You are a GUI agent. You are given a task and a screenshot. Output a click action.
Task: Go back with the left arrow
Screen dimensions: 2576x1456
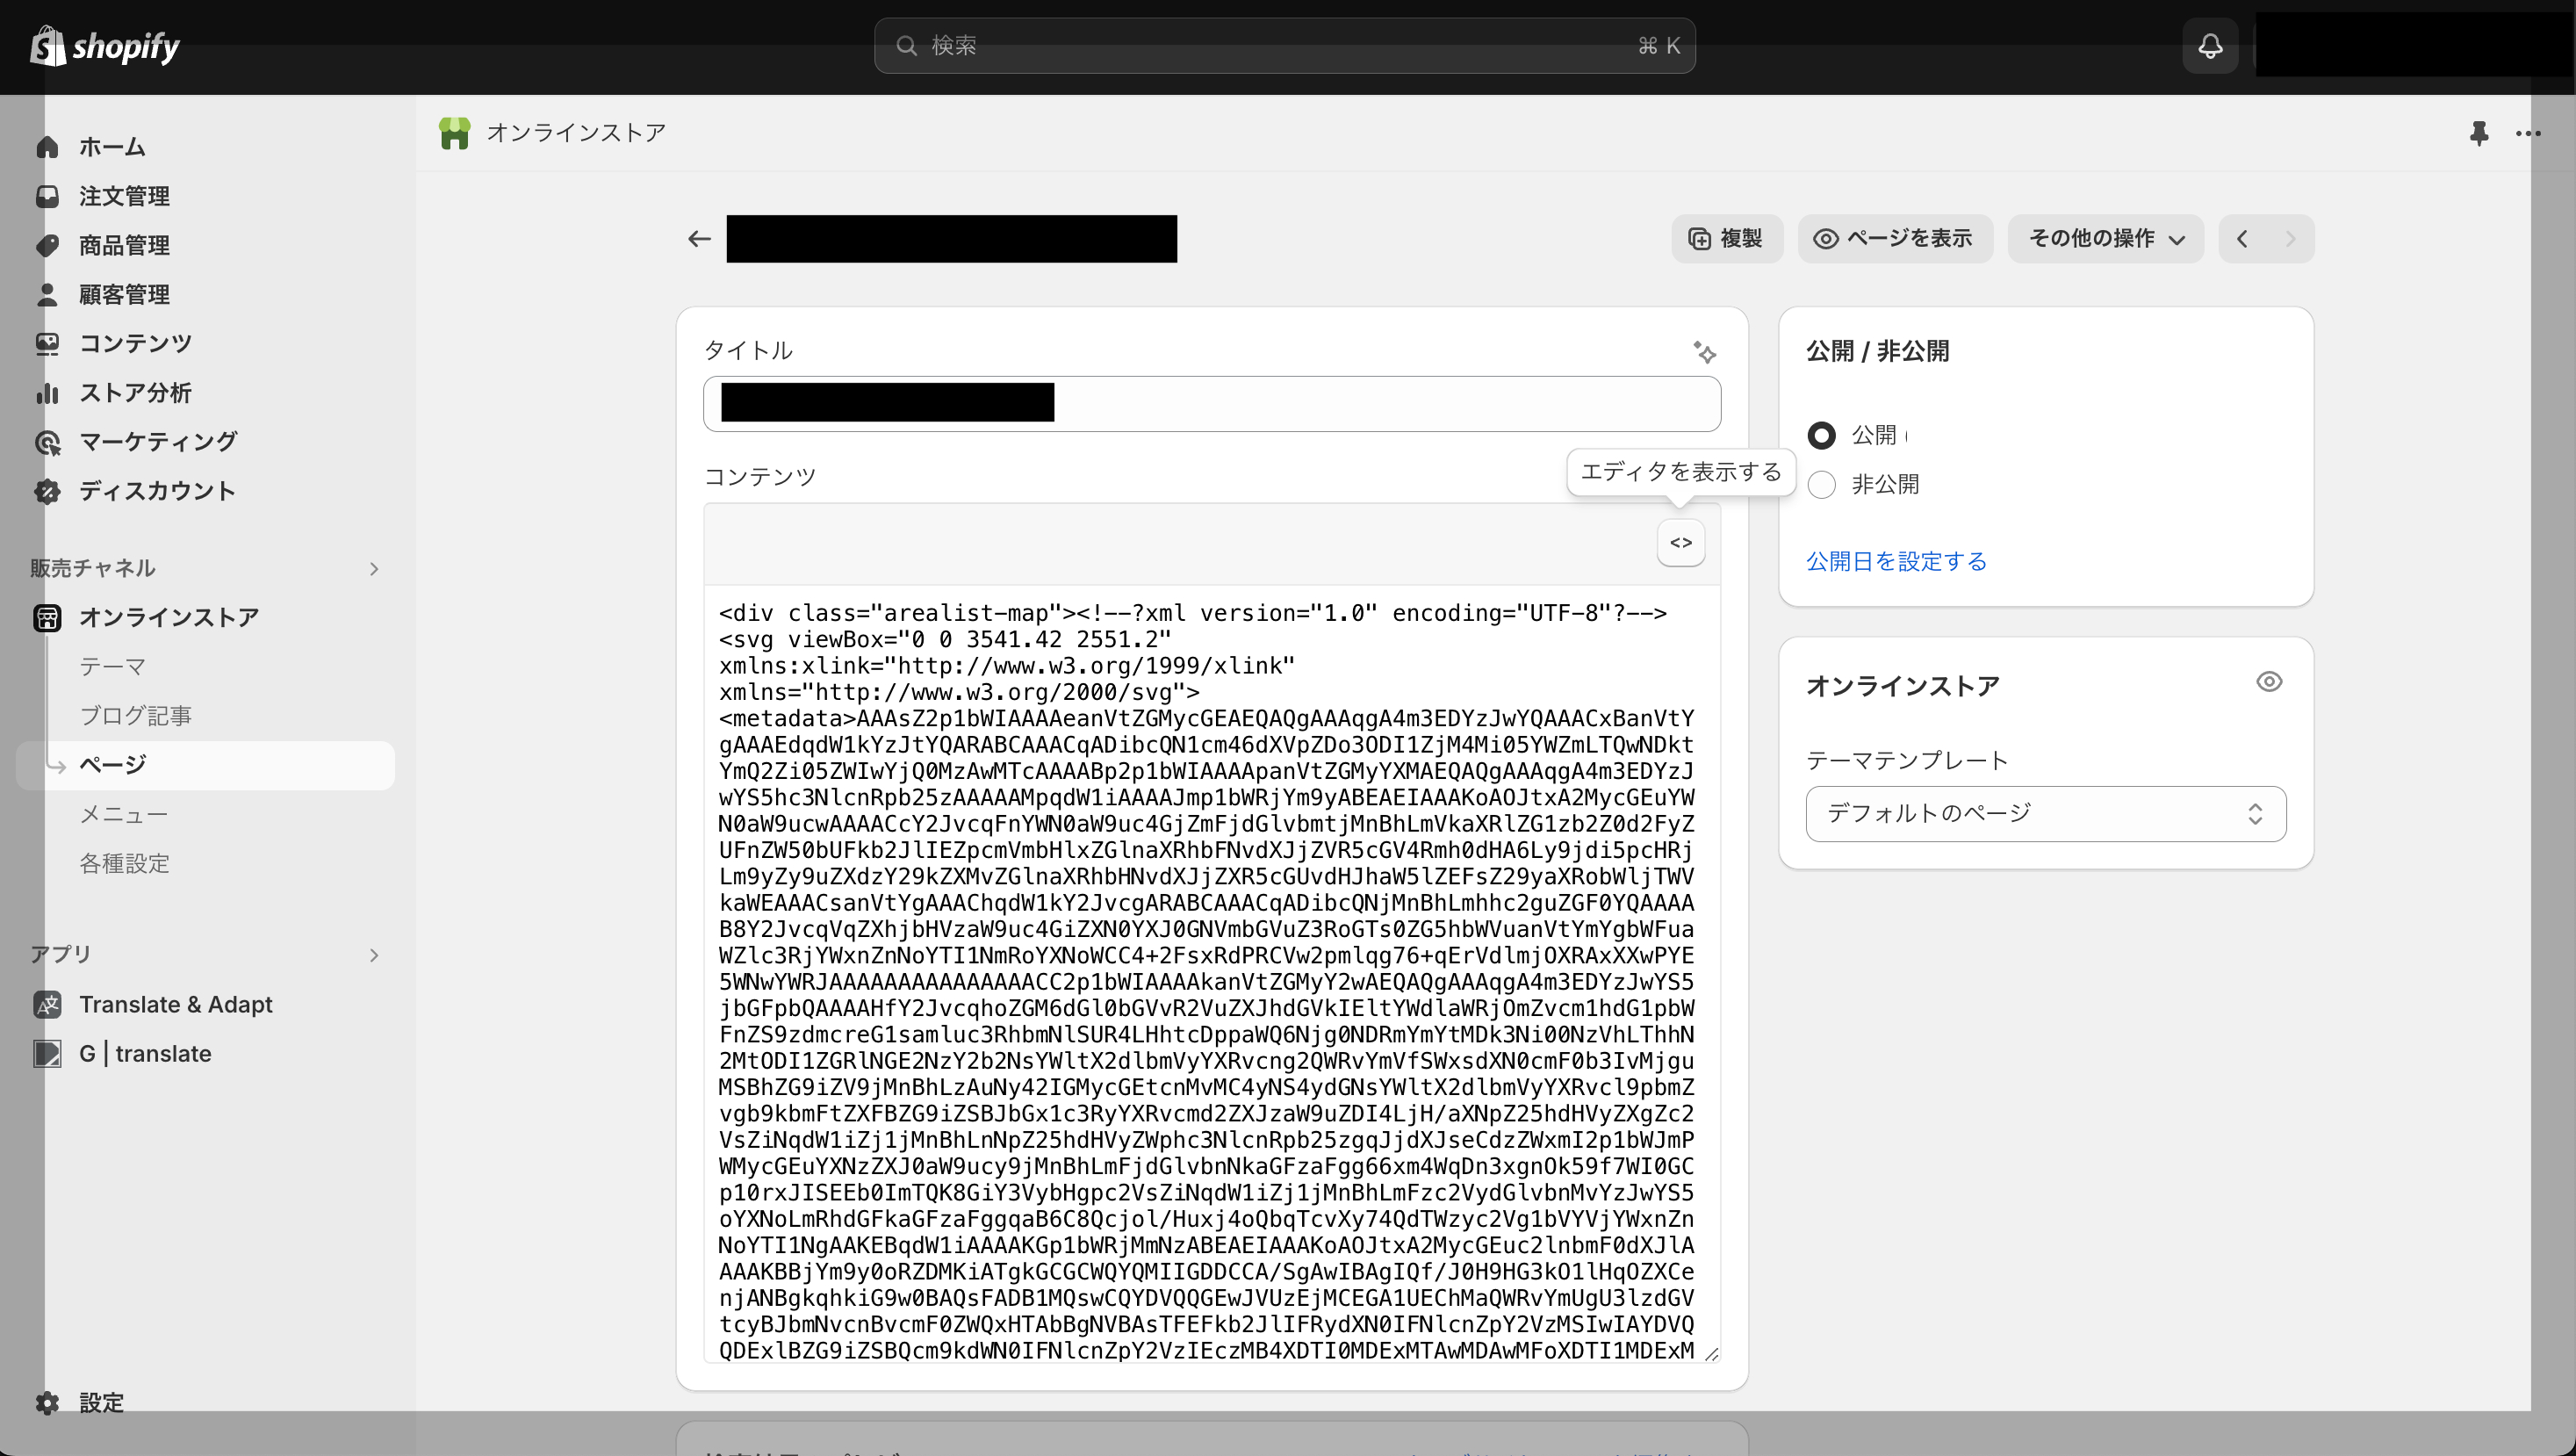click(x=699, y=239)
